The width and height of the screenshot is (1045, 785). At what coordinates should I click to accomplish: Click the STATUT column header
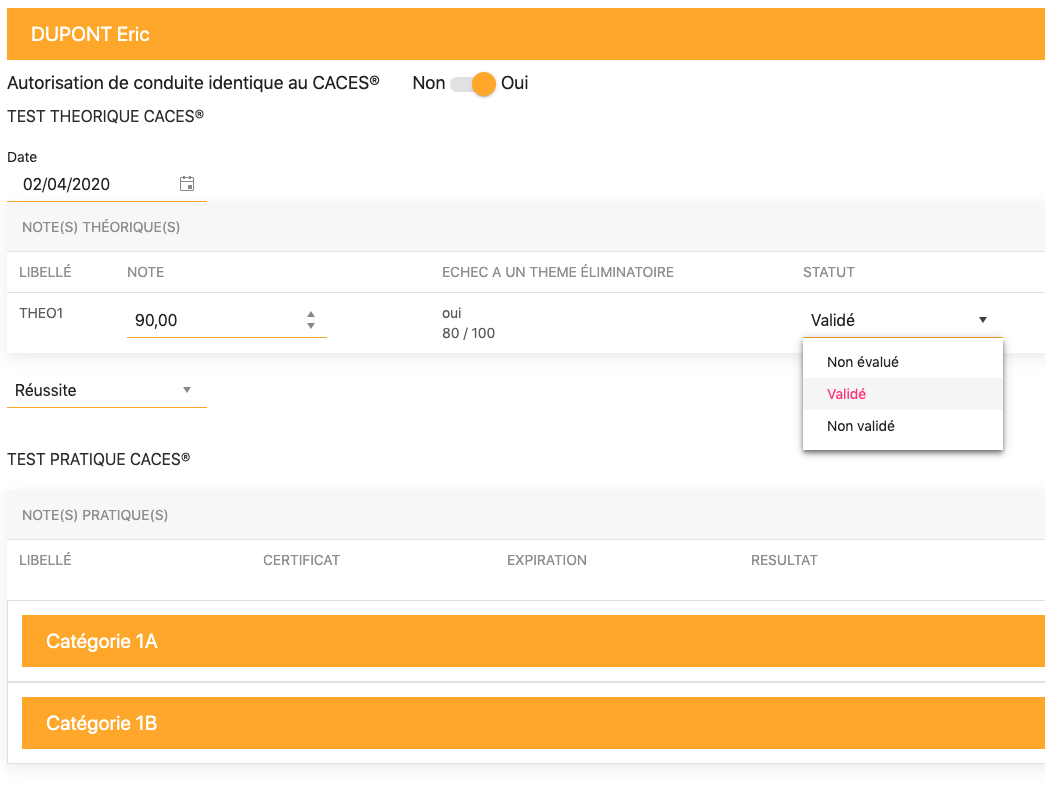tap(828, 273)
